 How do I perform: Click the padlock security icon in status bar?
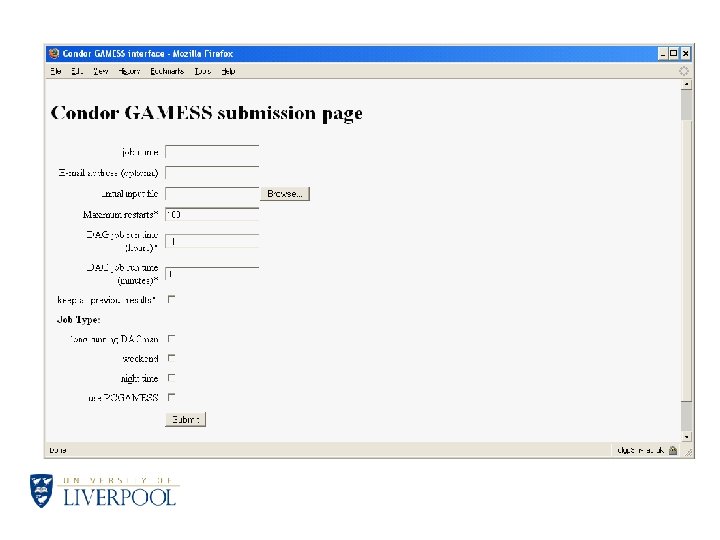(x=673, y=450)
